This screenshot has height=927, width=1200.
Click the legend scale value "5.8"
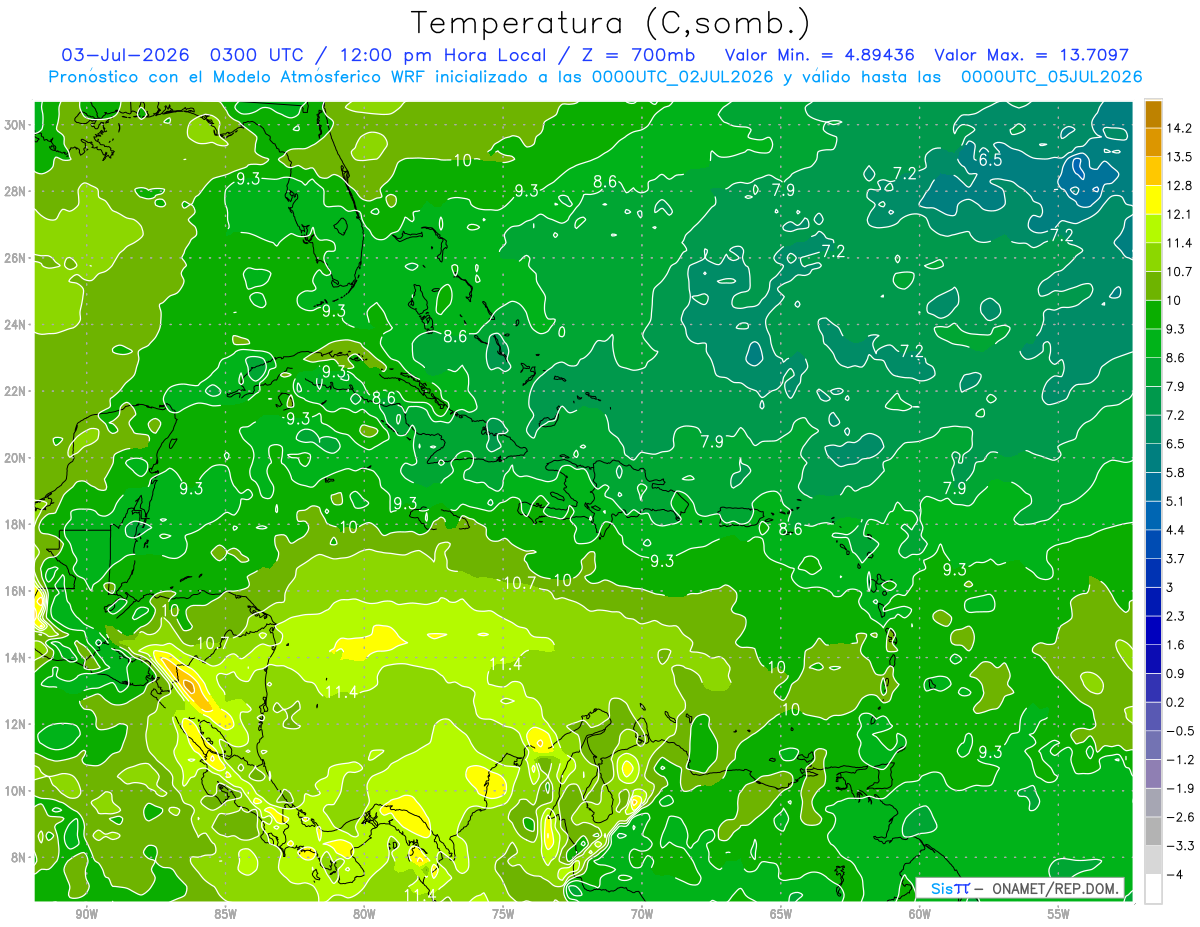click(x=1176, y=472)
